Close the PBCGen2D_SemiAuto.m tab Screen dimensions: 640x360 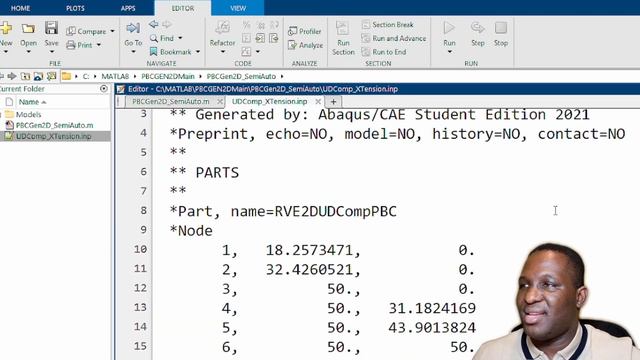220,101
